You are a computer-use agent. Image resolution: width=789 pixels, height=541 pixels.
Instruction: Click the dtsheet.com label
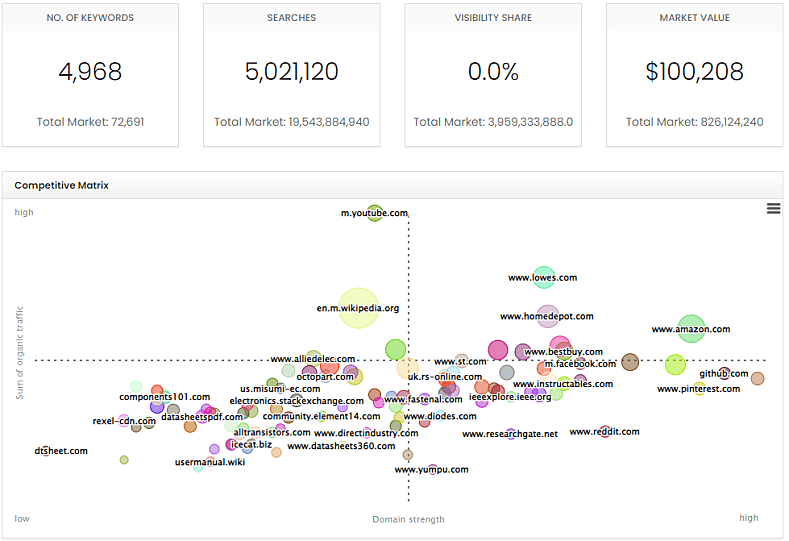61,451
